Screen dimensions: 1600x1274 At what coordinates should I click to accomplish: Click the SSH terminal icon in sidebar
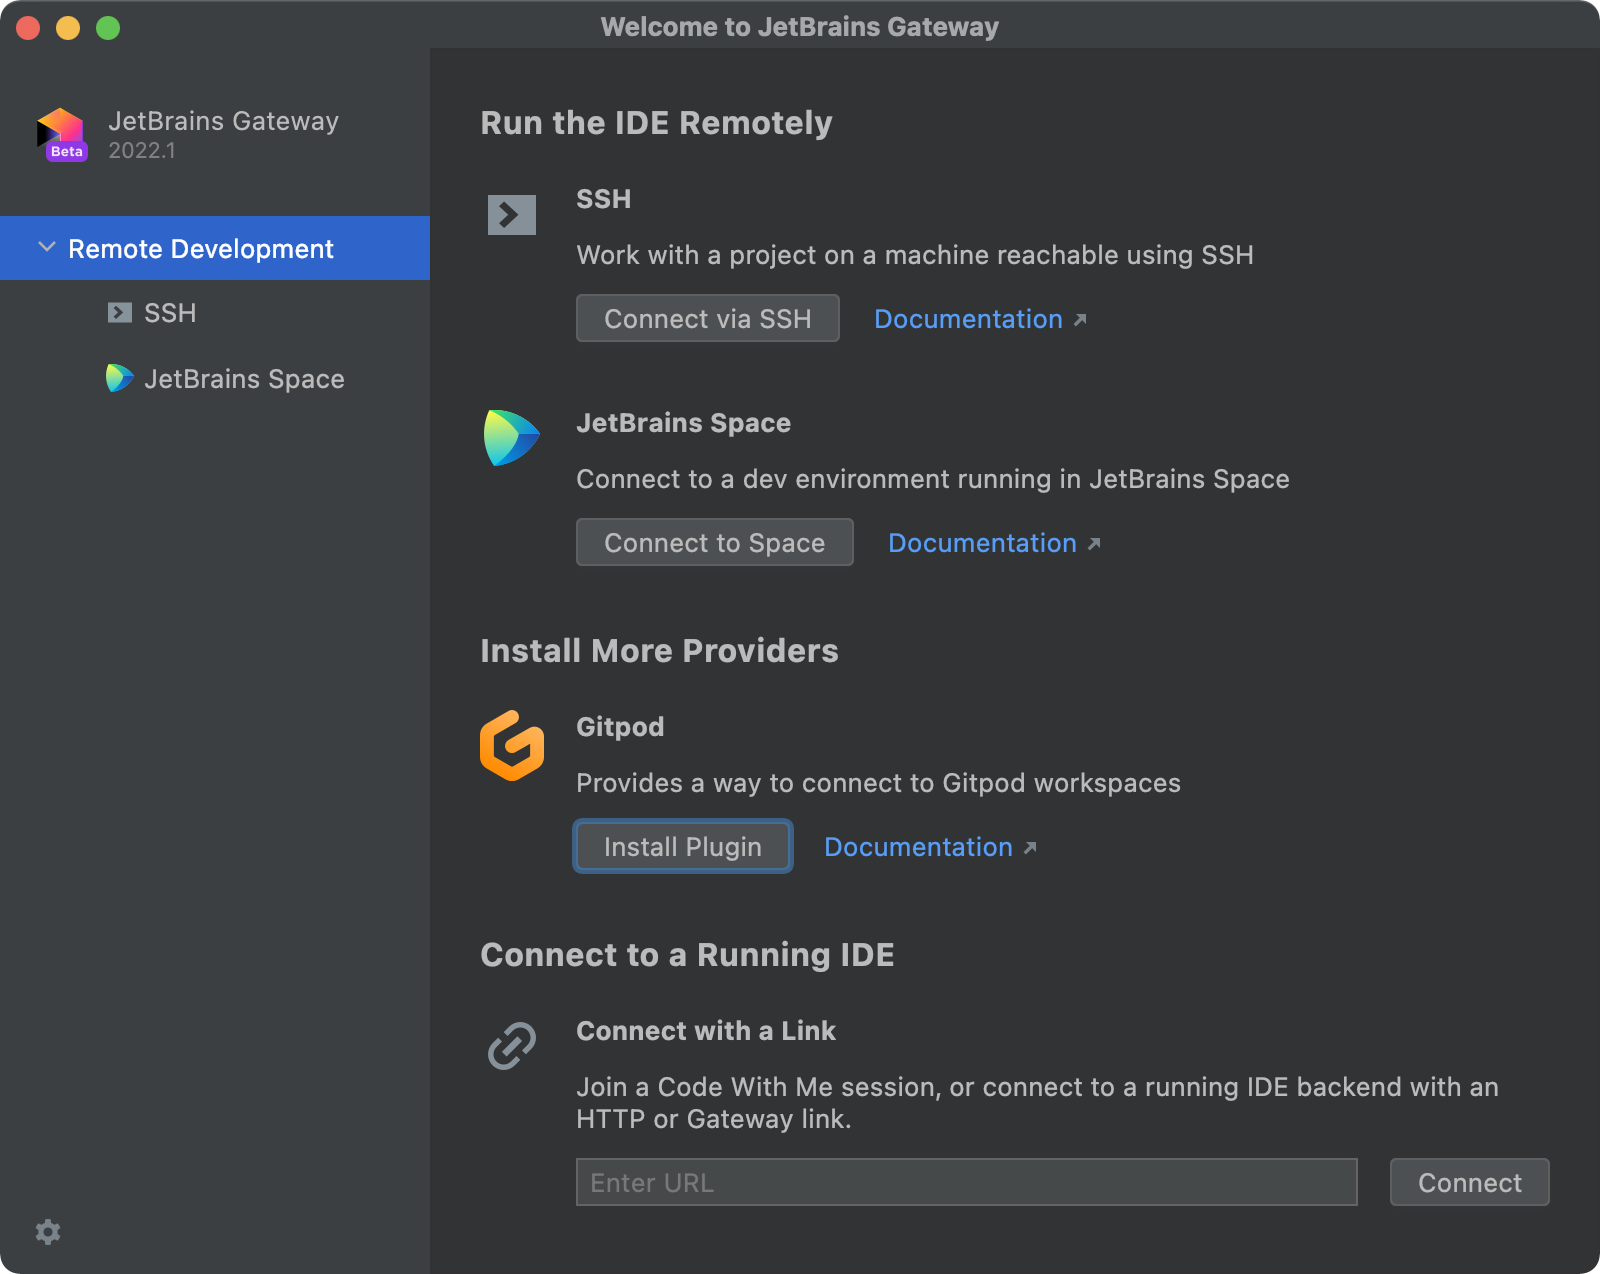point(120,313)
